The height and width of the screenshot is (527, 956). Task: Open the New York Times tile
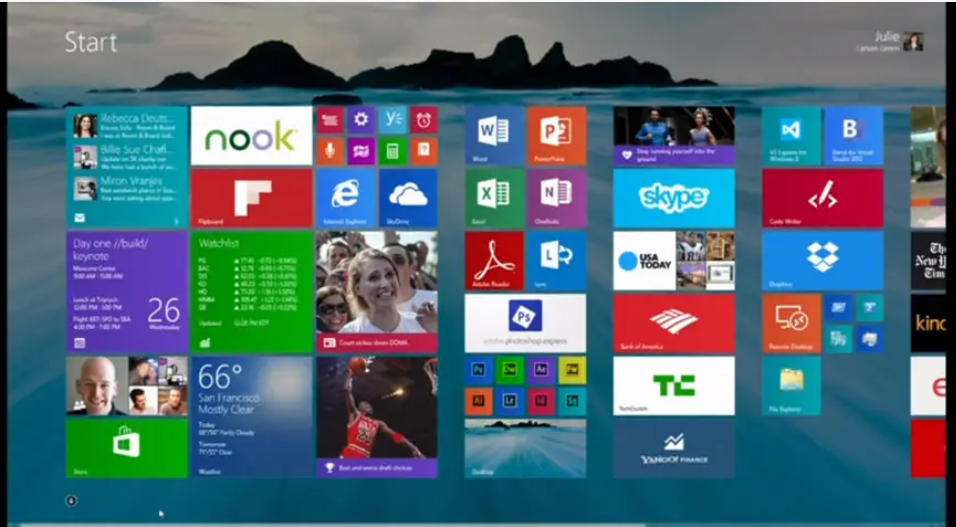pos(929,260)
